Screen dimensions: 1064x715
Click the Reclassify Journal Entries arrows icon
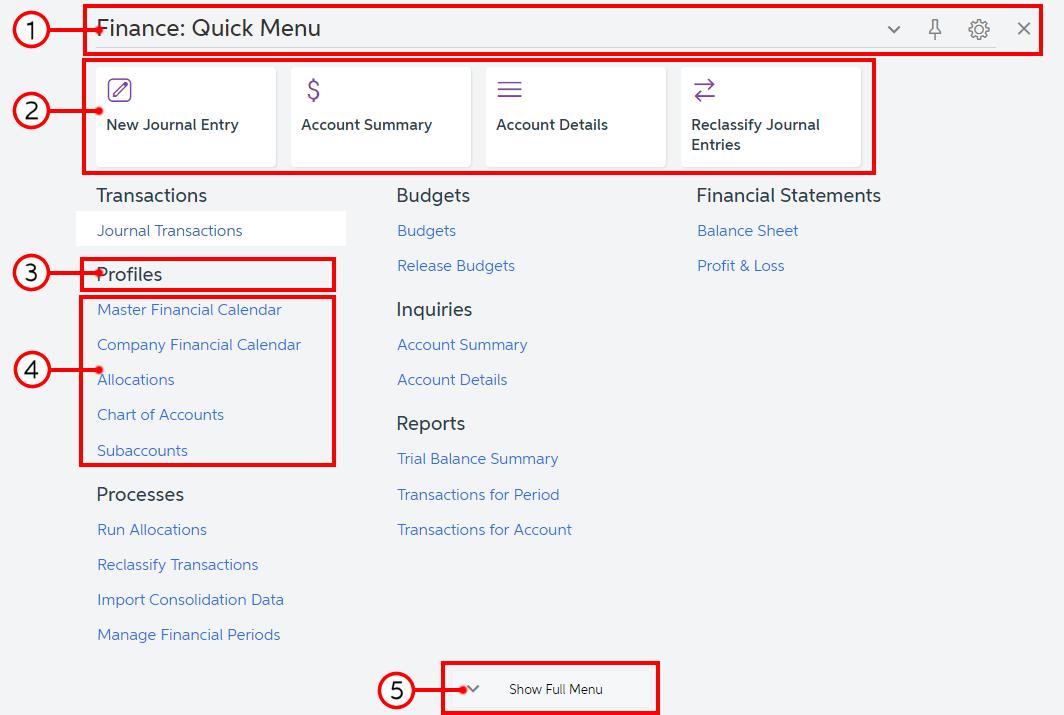click(x=705, y=90)
